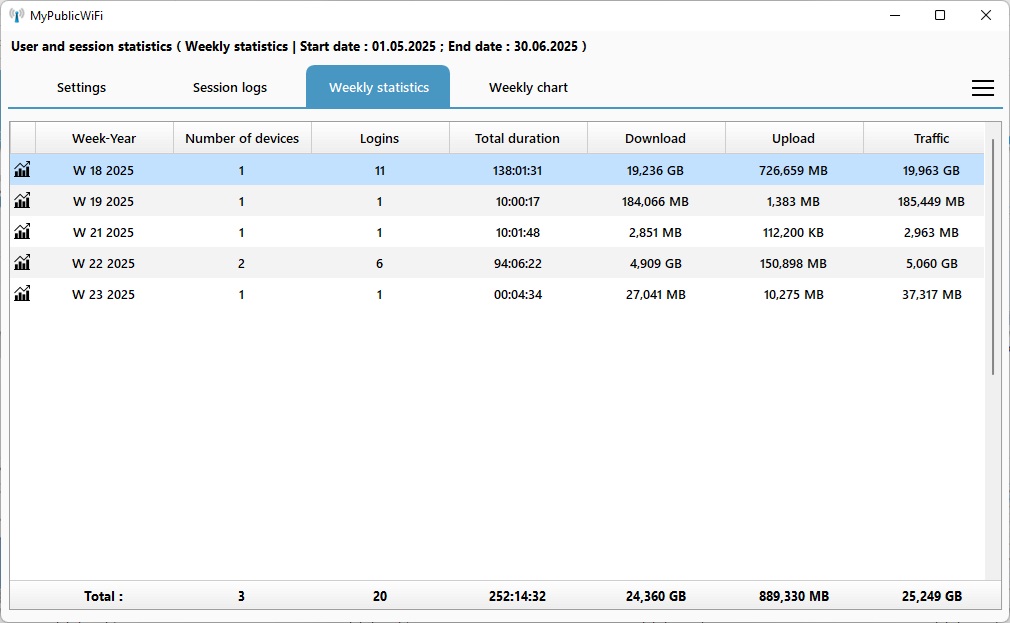Click the MyPublicWiFi app icon in title bar
This screenshot has width=1010, height=623.
[17, 15]
